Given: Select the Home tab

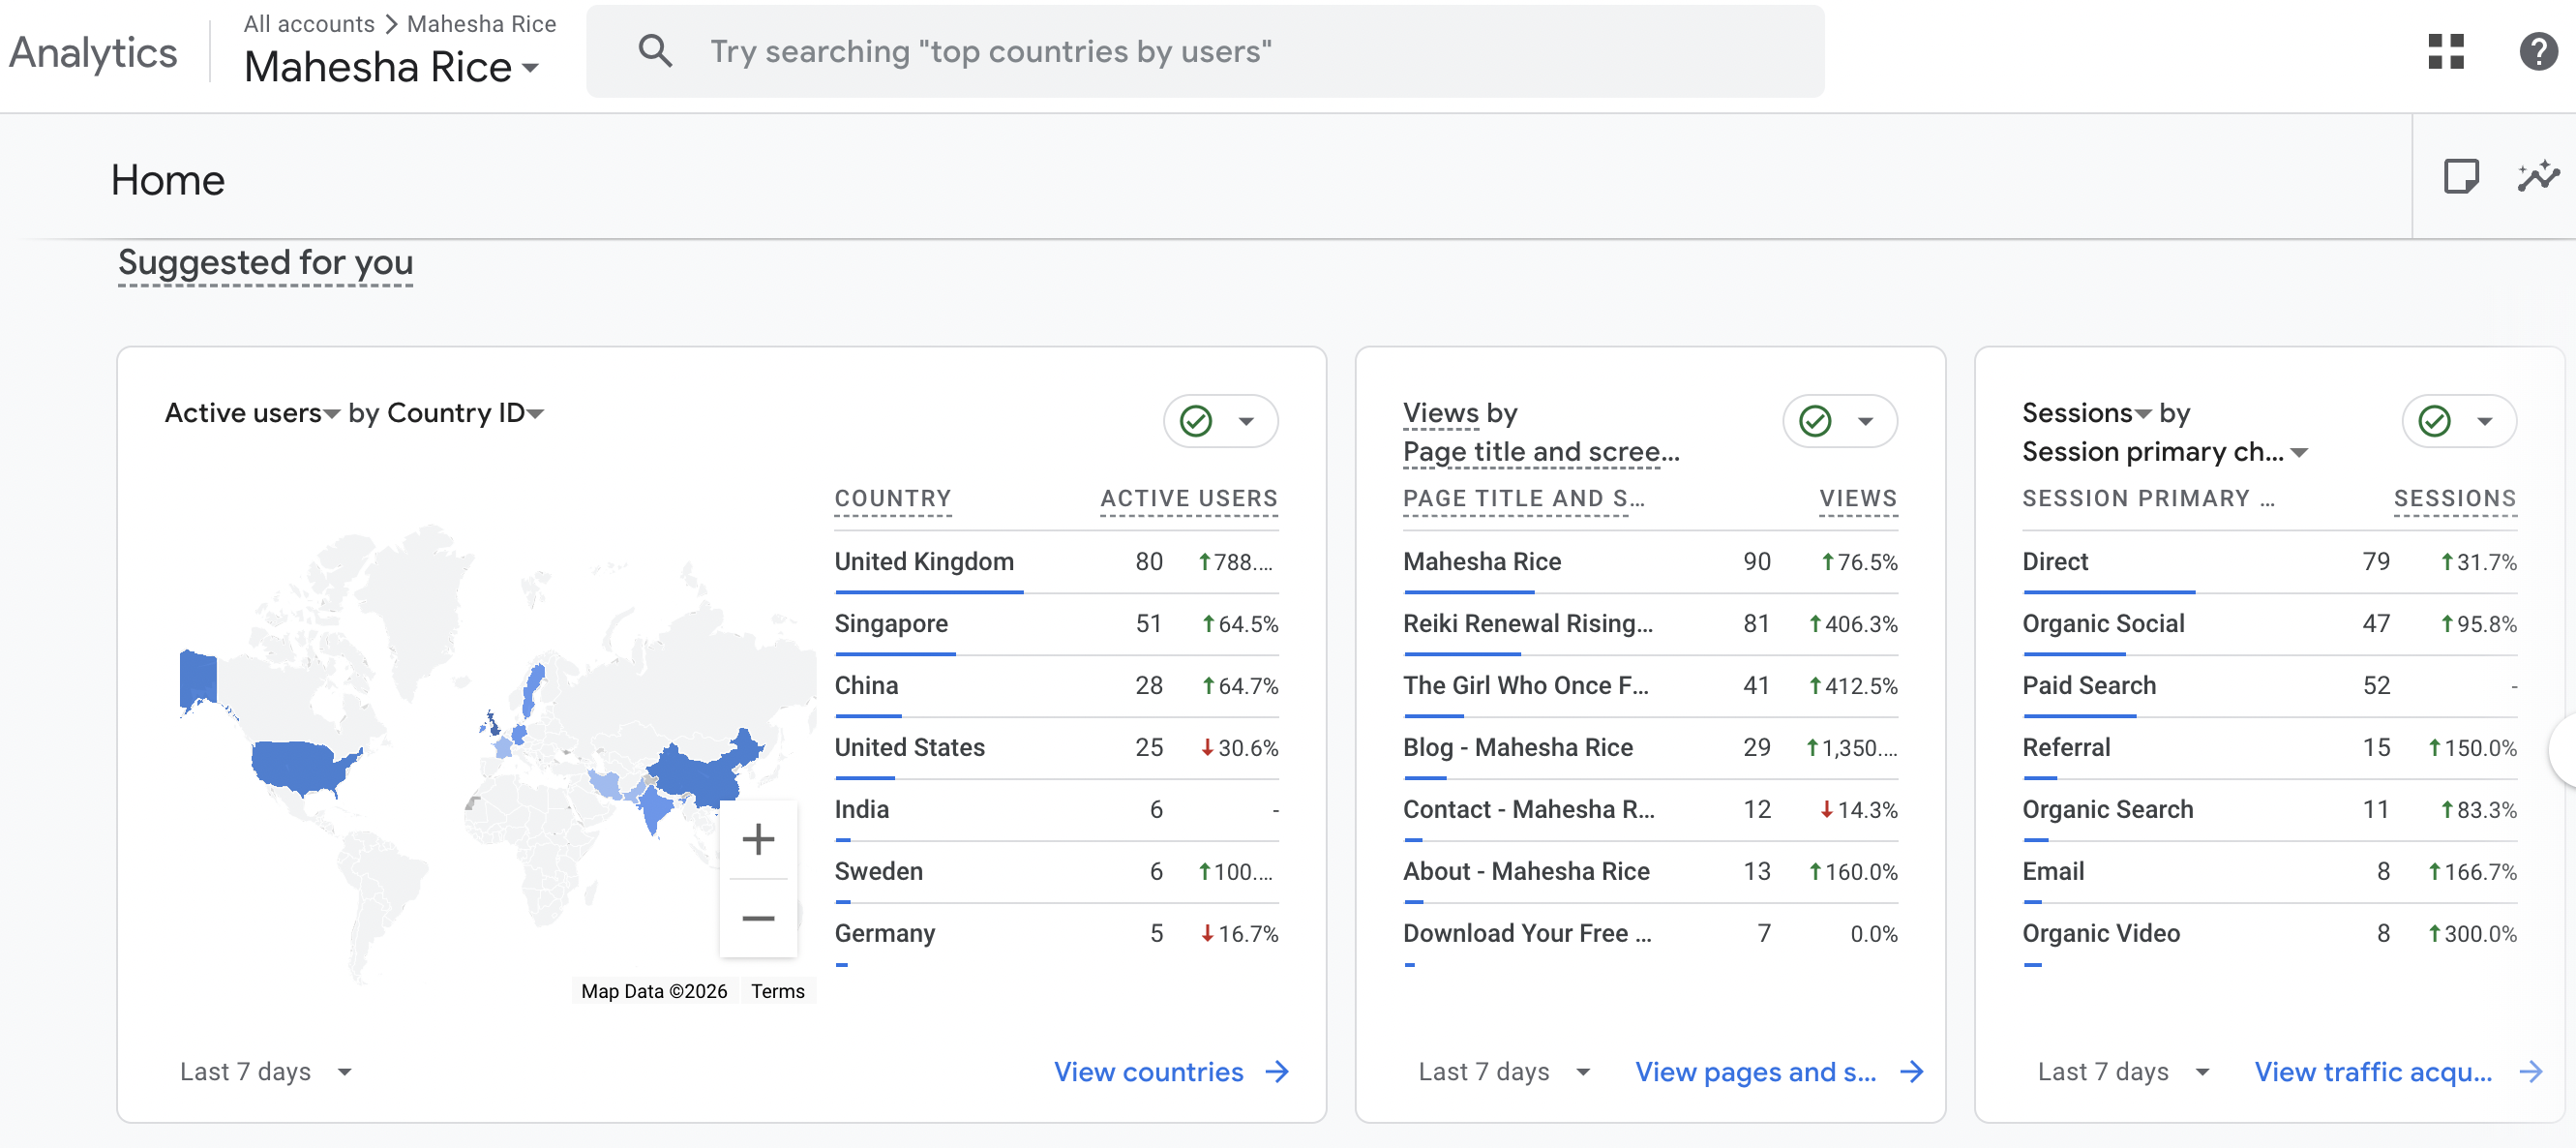Looking at the screenshot, I should (x=167, y=180).
